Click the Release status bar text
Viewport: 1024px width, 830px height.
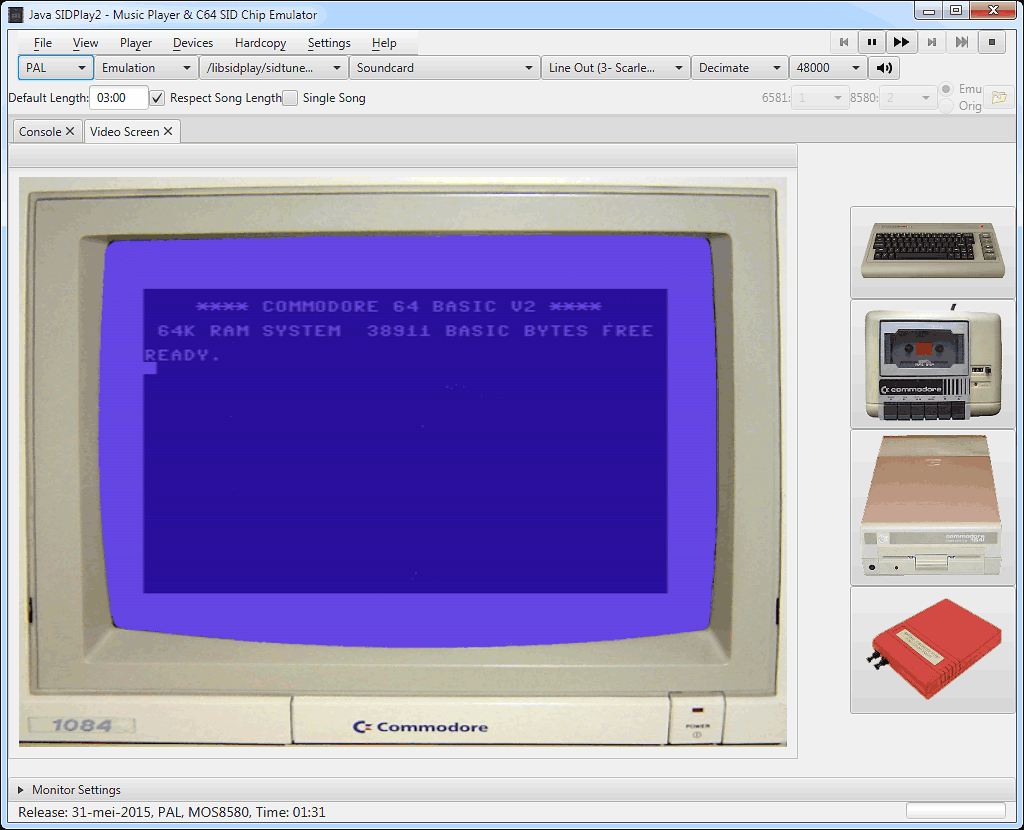[x=172, y=812]
